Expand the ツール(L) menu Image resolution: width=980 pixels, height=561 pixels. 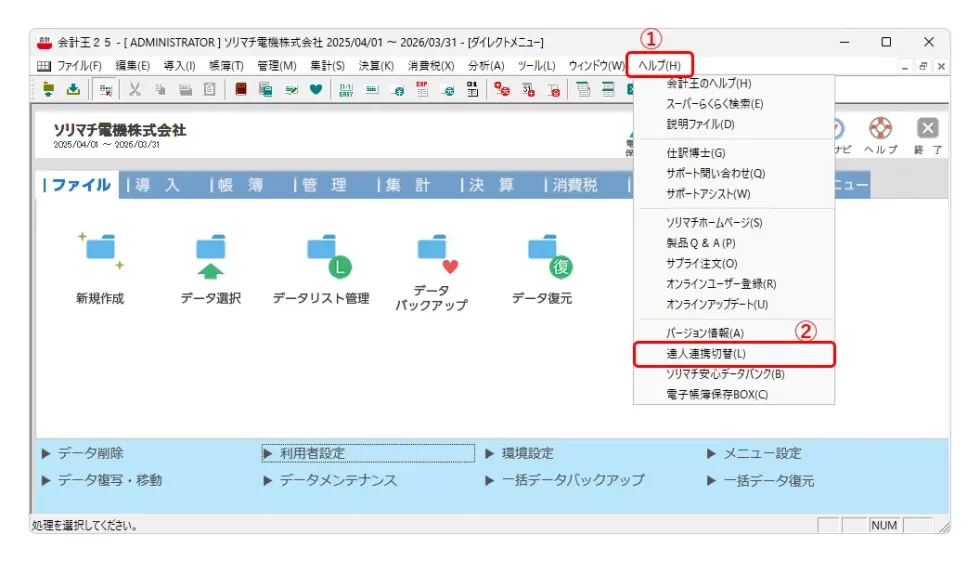point(535,66)
